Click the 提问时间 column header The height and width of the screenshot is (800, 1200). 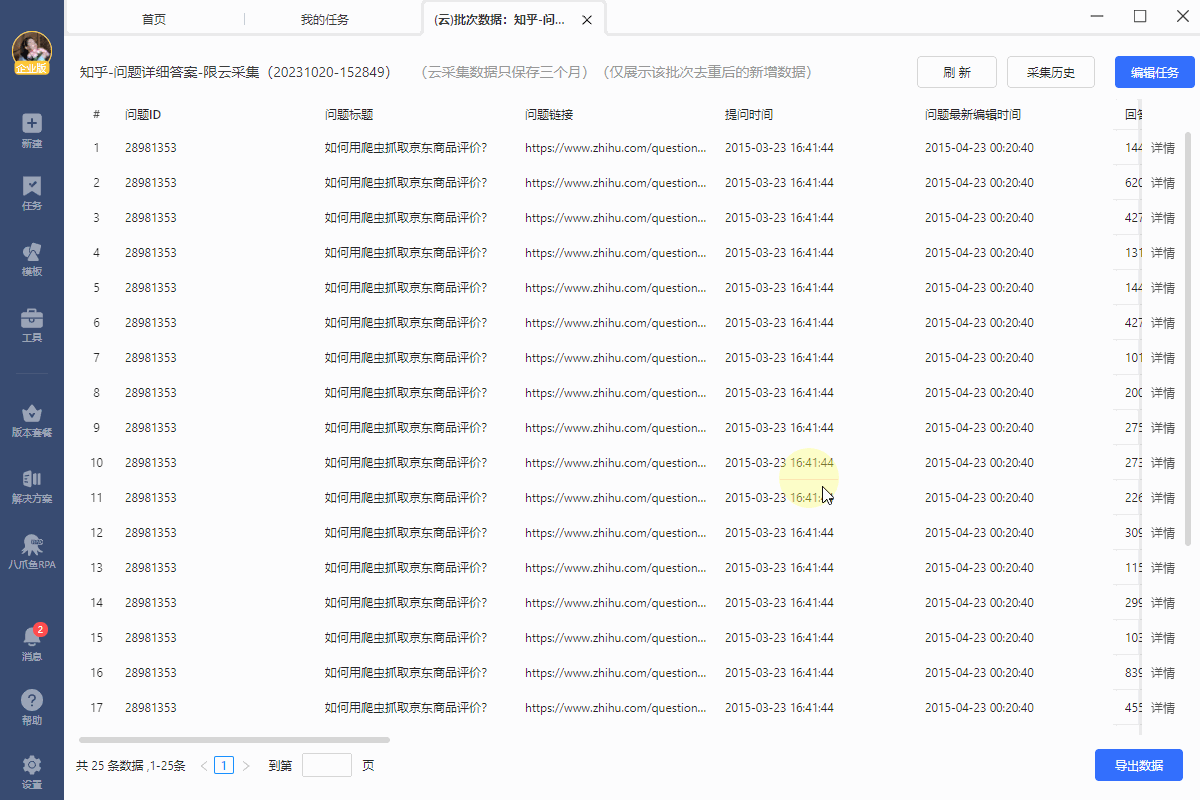[x=749, y=115]
